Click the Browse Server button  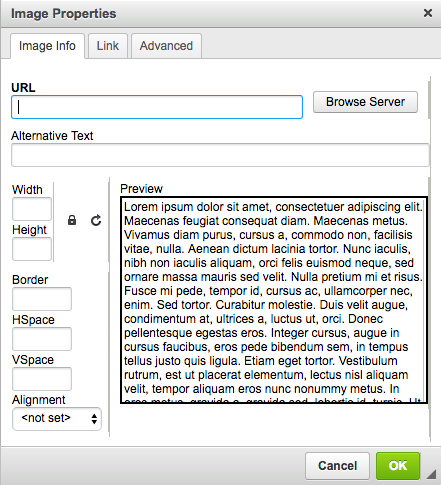point(365,102)
